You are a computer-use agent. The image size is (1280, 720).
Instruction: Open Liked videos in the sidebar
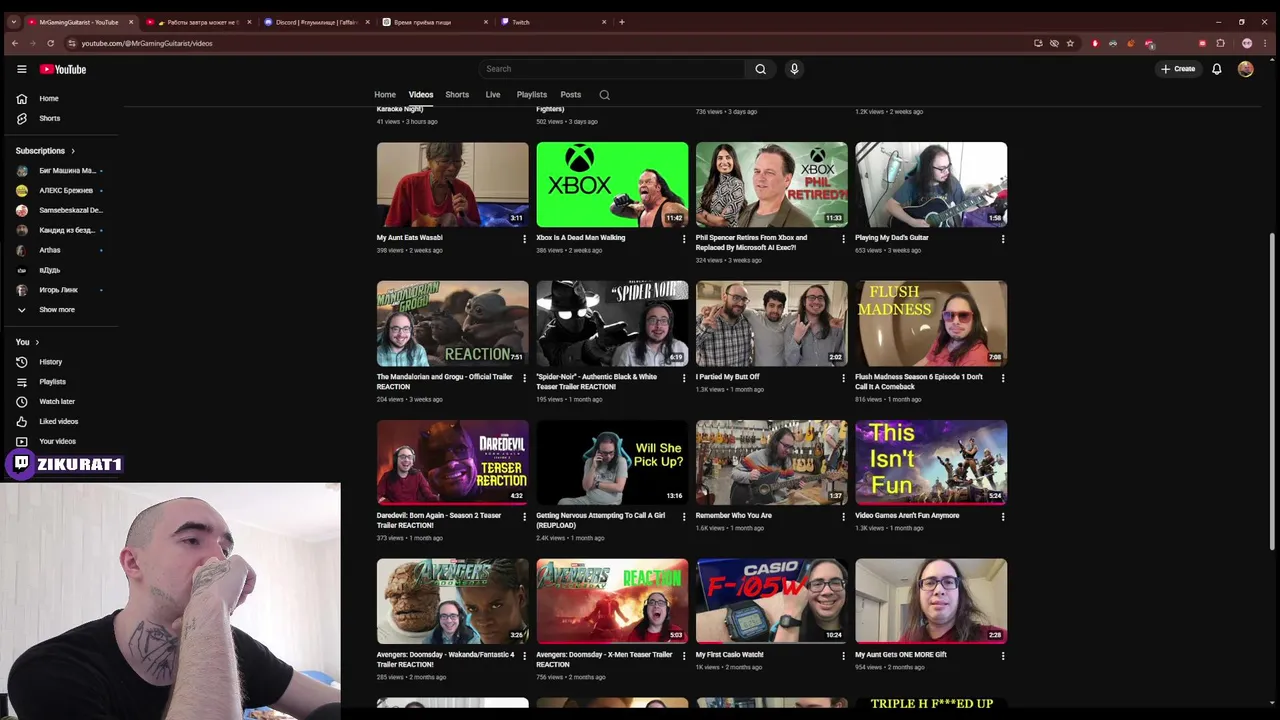coord(59,421)
